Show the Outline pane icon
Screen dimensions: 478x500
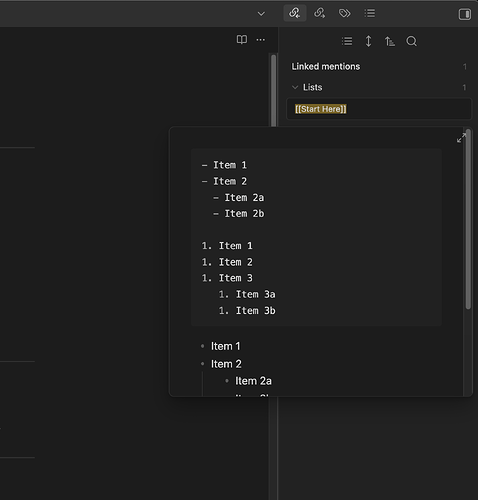pyautogui.click(x=370, y=13)
